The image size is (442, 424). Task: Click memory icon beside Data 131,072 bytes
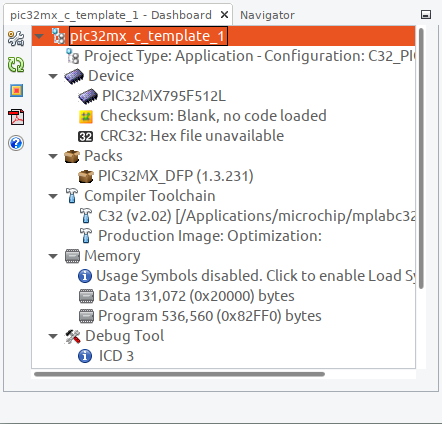point(86,296)
